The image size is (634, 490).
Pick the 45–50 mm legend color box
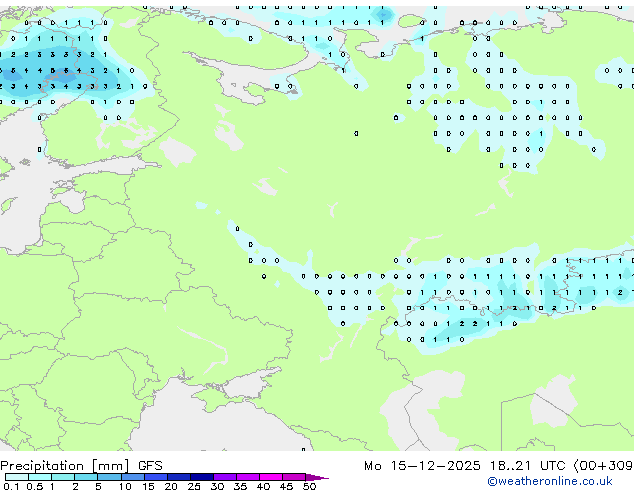coord(294,477)
